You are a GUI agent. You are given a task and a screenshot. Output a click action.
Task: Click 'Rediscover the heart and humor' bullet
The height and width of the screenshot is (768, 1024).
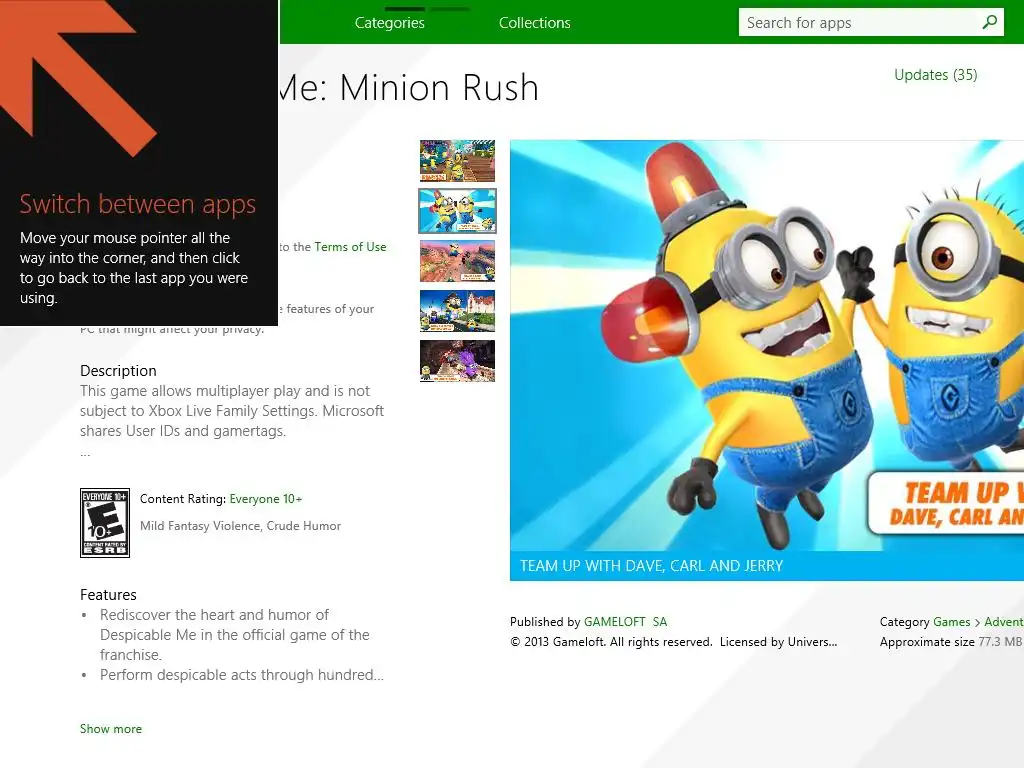(234, 635)
